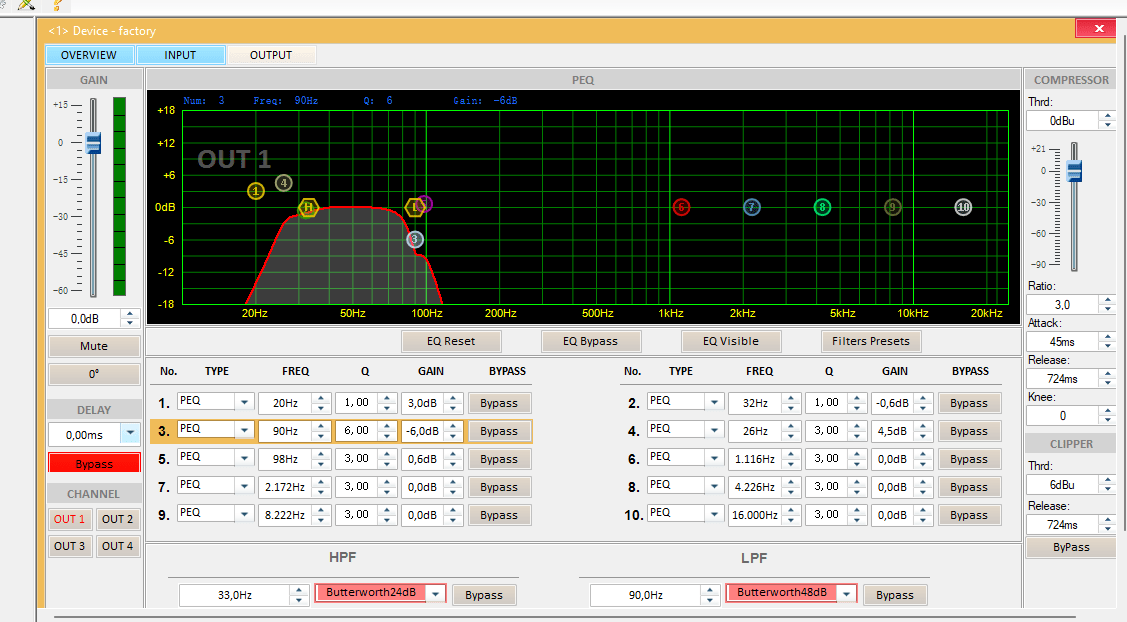Viewport: 1127px width, 622px height.
Task: Toggle the 0° phase button
Action: click(x=94, y=374)
